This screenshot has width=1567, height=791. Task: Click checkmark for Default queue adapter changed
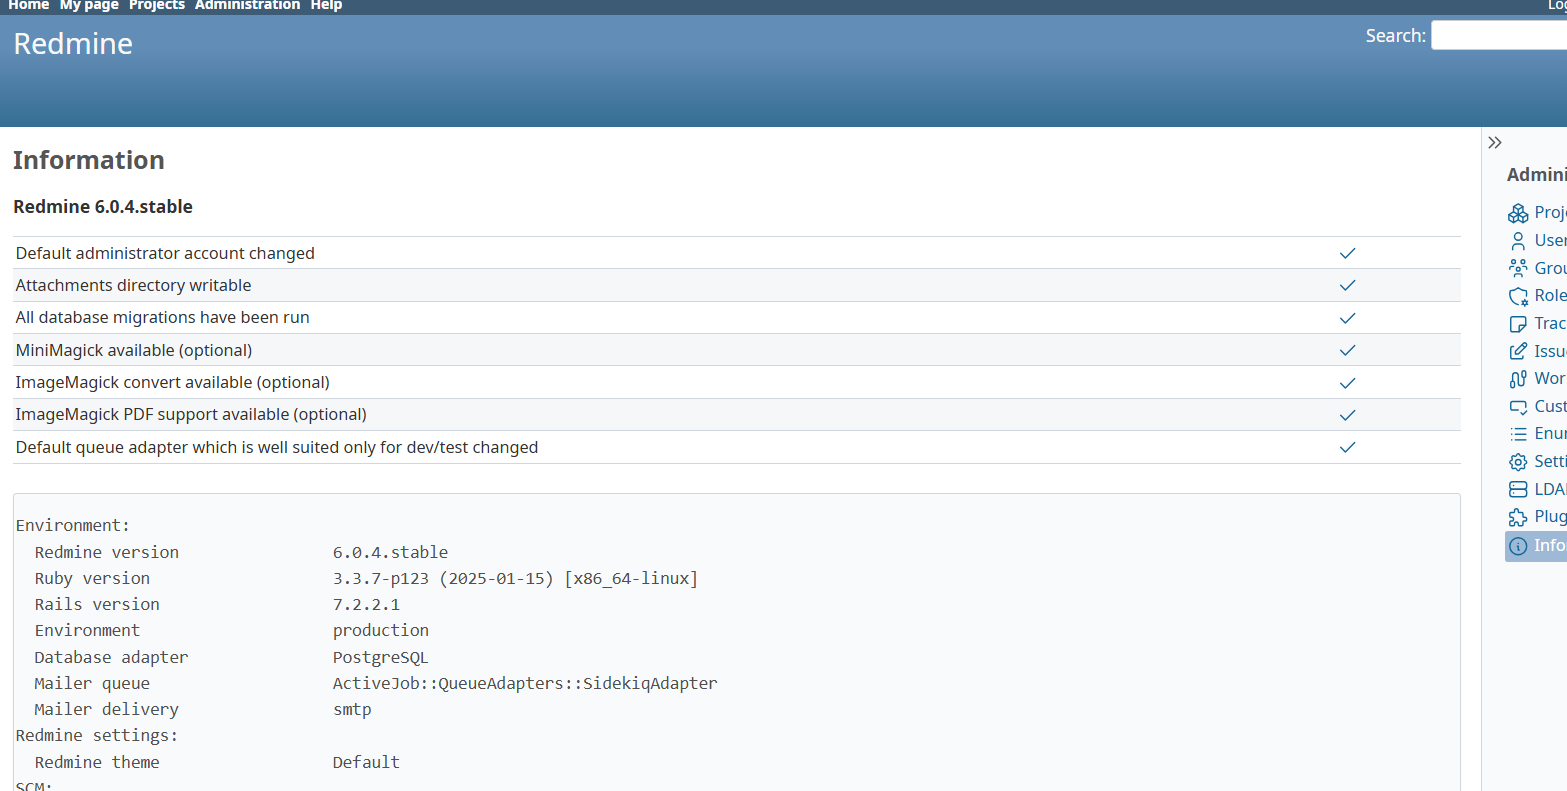pos(1347,447)
